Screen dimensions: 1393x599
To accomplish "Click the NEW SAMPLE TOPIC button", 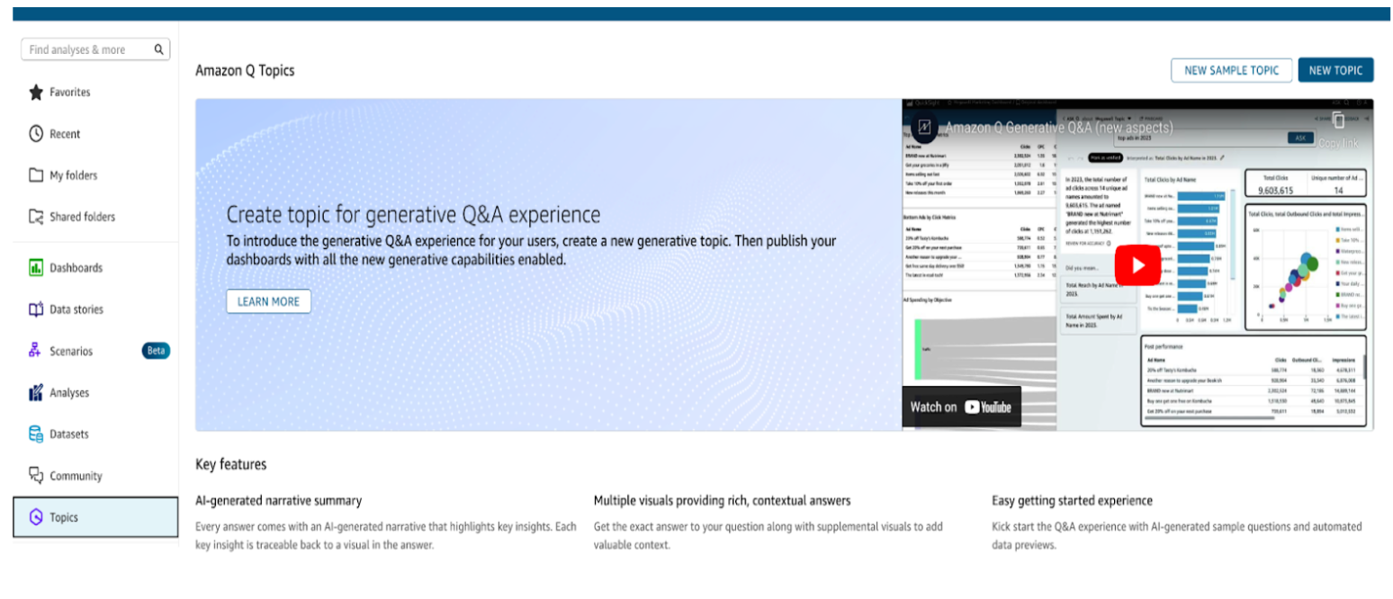I will click(x=1231, y=70).
